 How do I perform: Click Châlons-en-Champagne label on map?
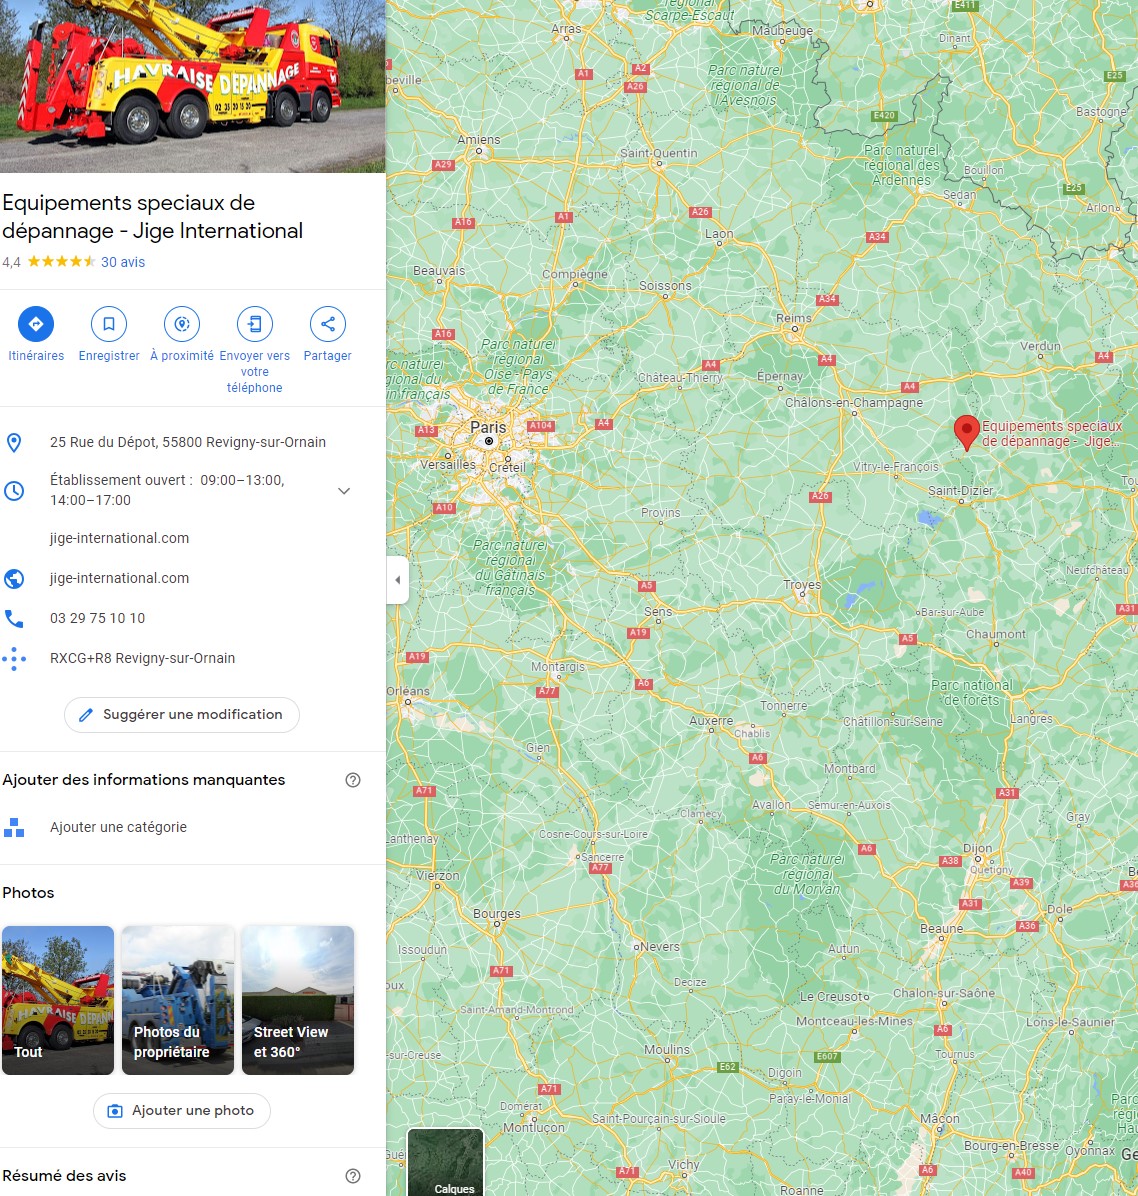click(x=854, y=402)
